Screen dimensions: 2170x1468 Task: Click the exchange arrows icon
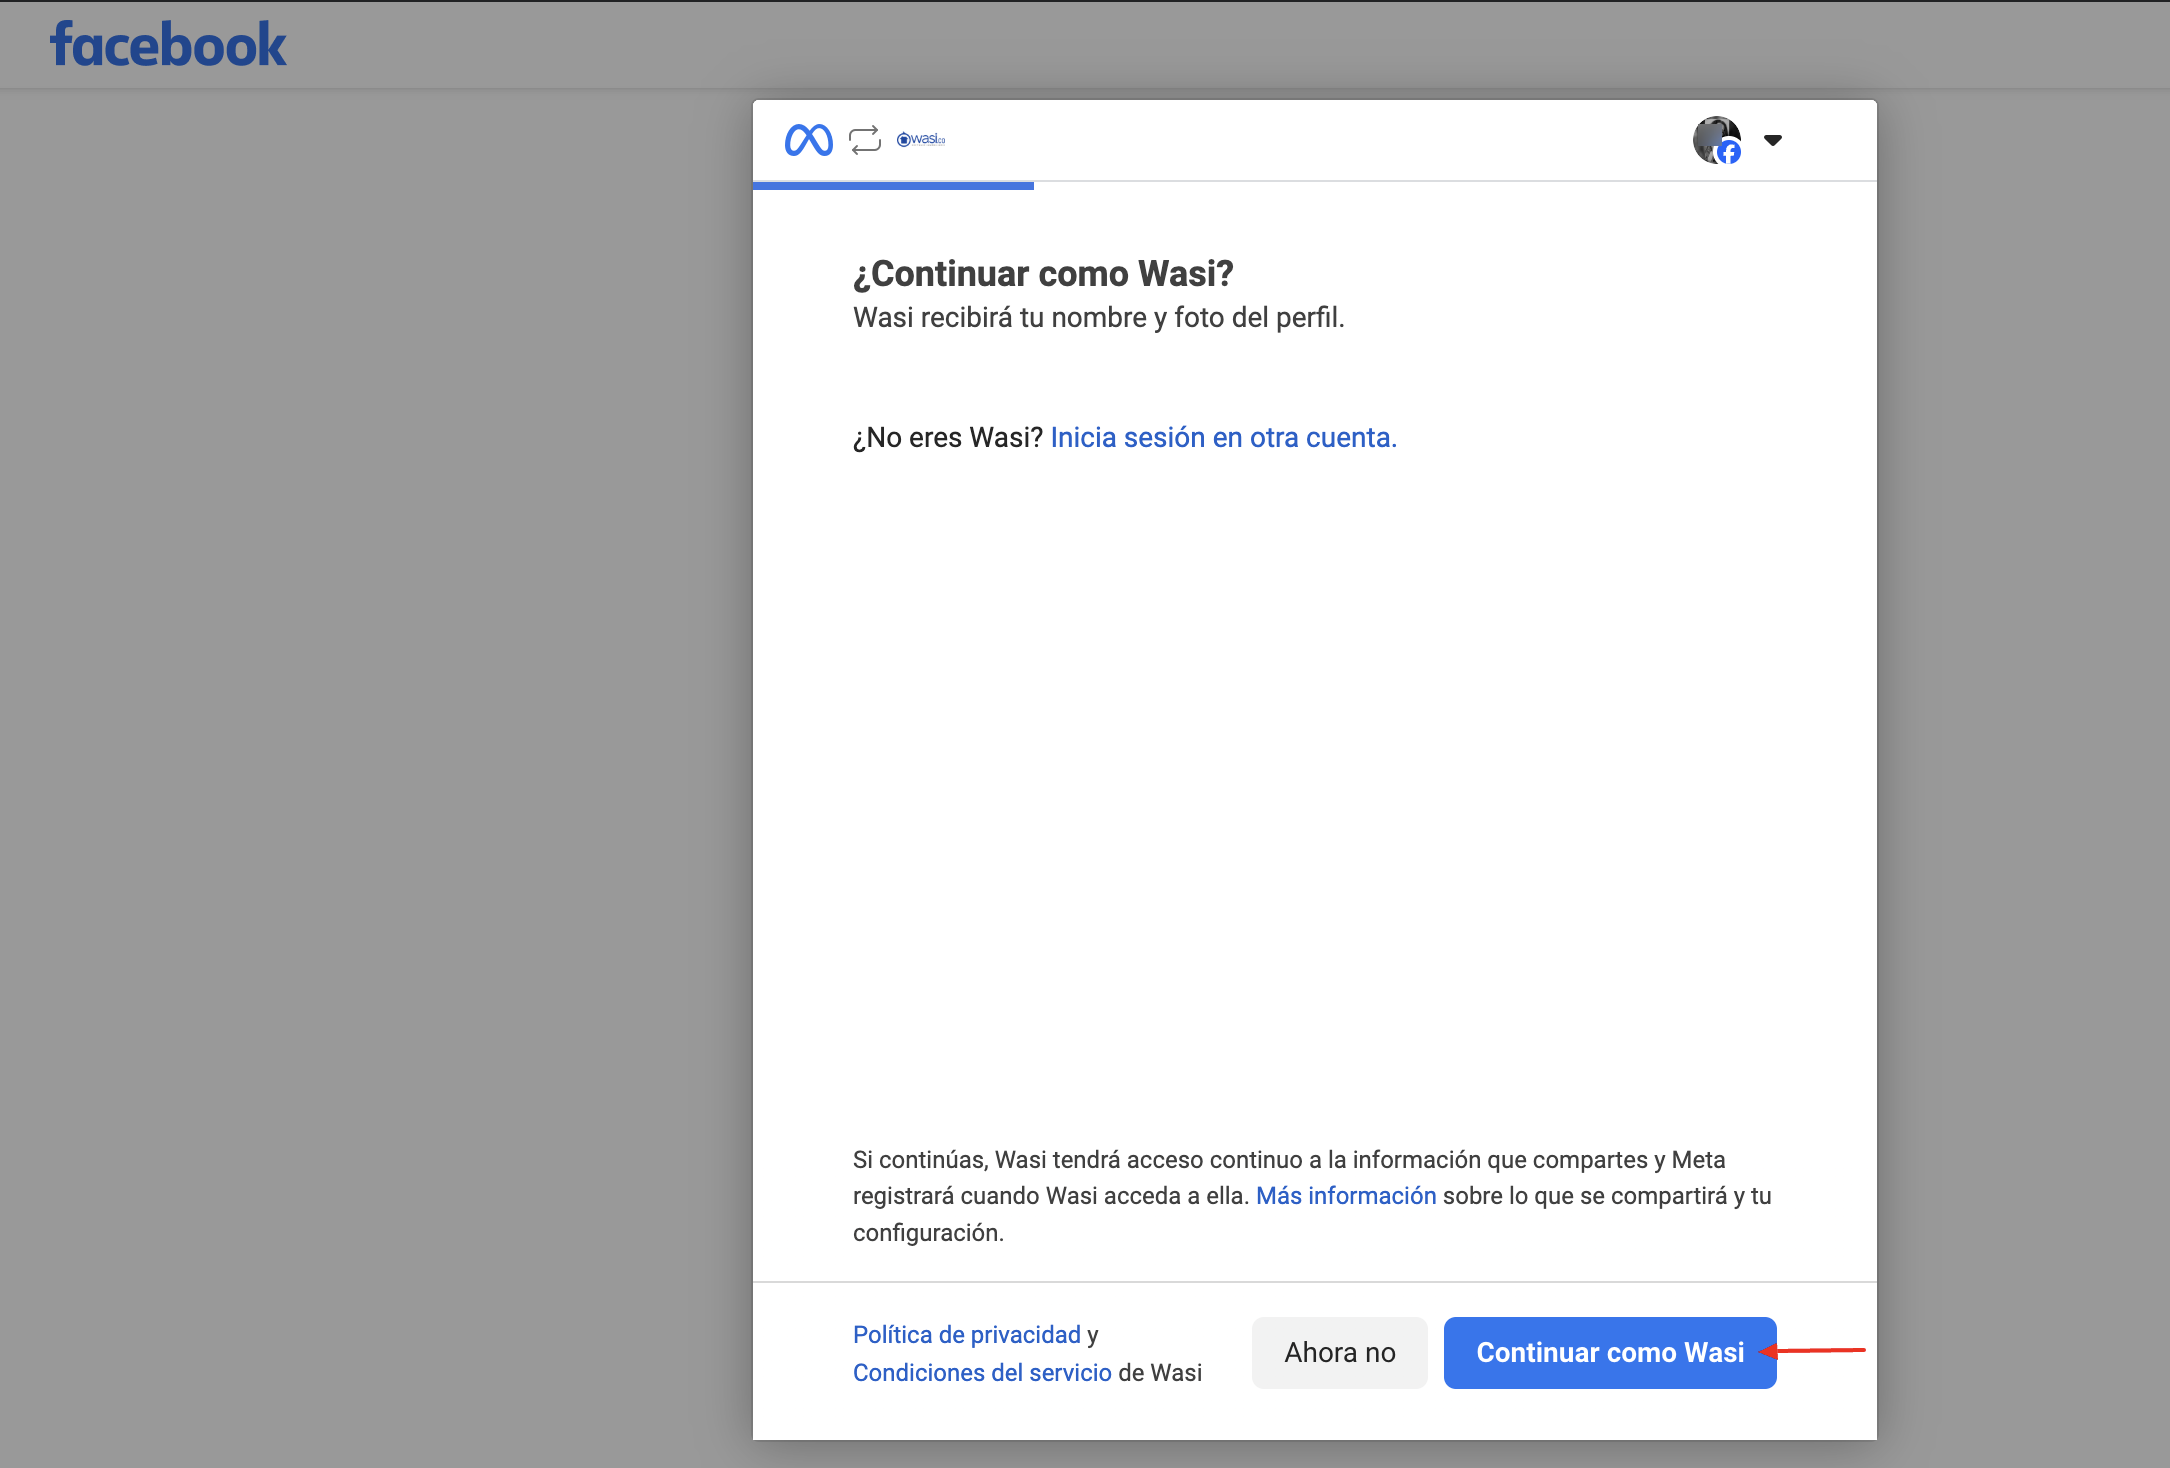point(865,140)
